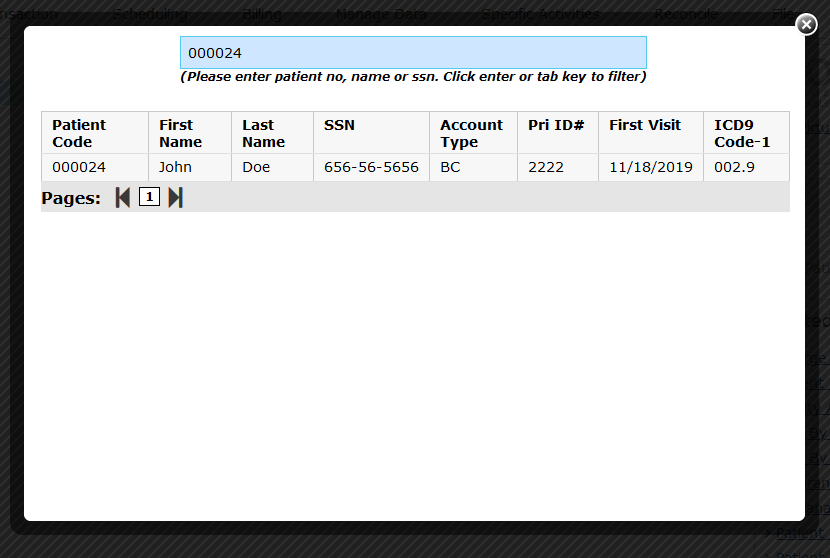Select page 1 in pagination
The width and height of the screenshot is (830, 558).
[x=149, y=198]
